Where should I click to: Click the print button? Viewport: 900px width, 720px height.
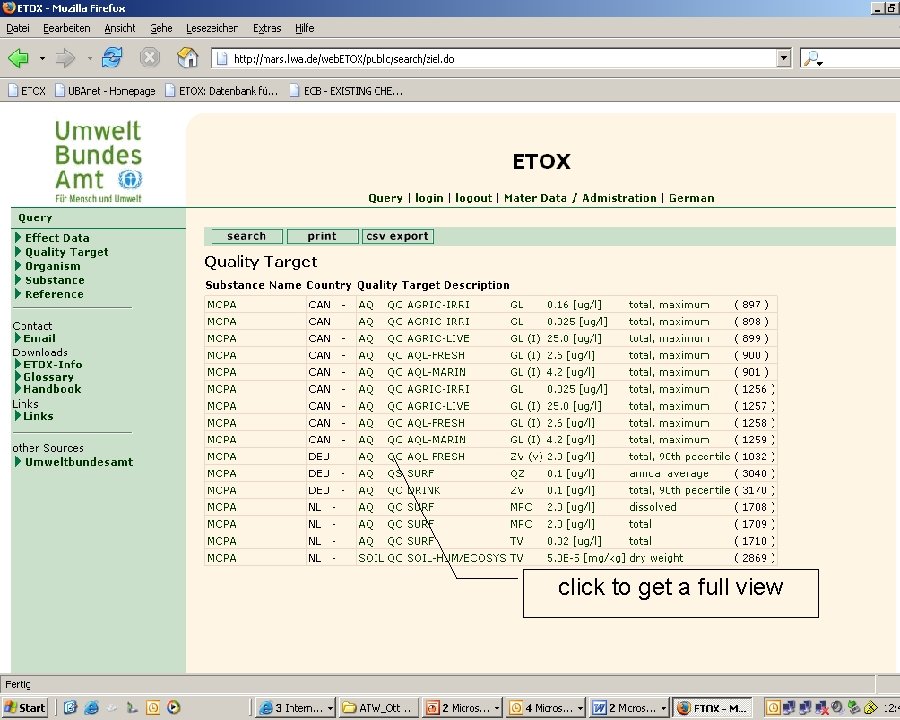click(x=322, y=236)
